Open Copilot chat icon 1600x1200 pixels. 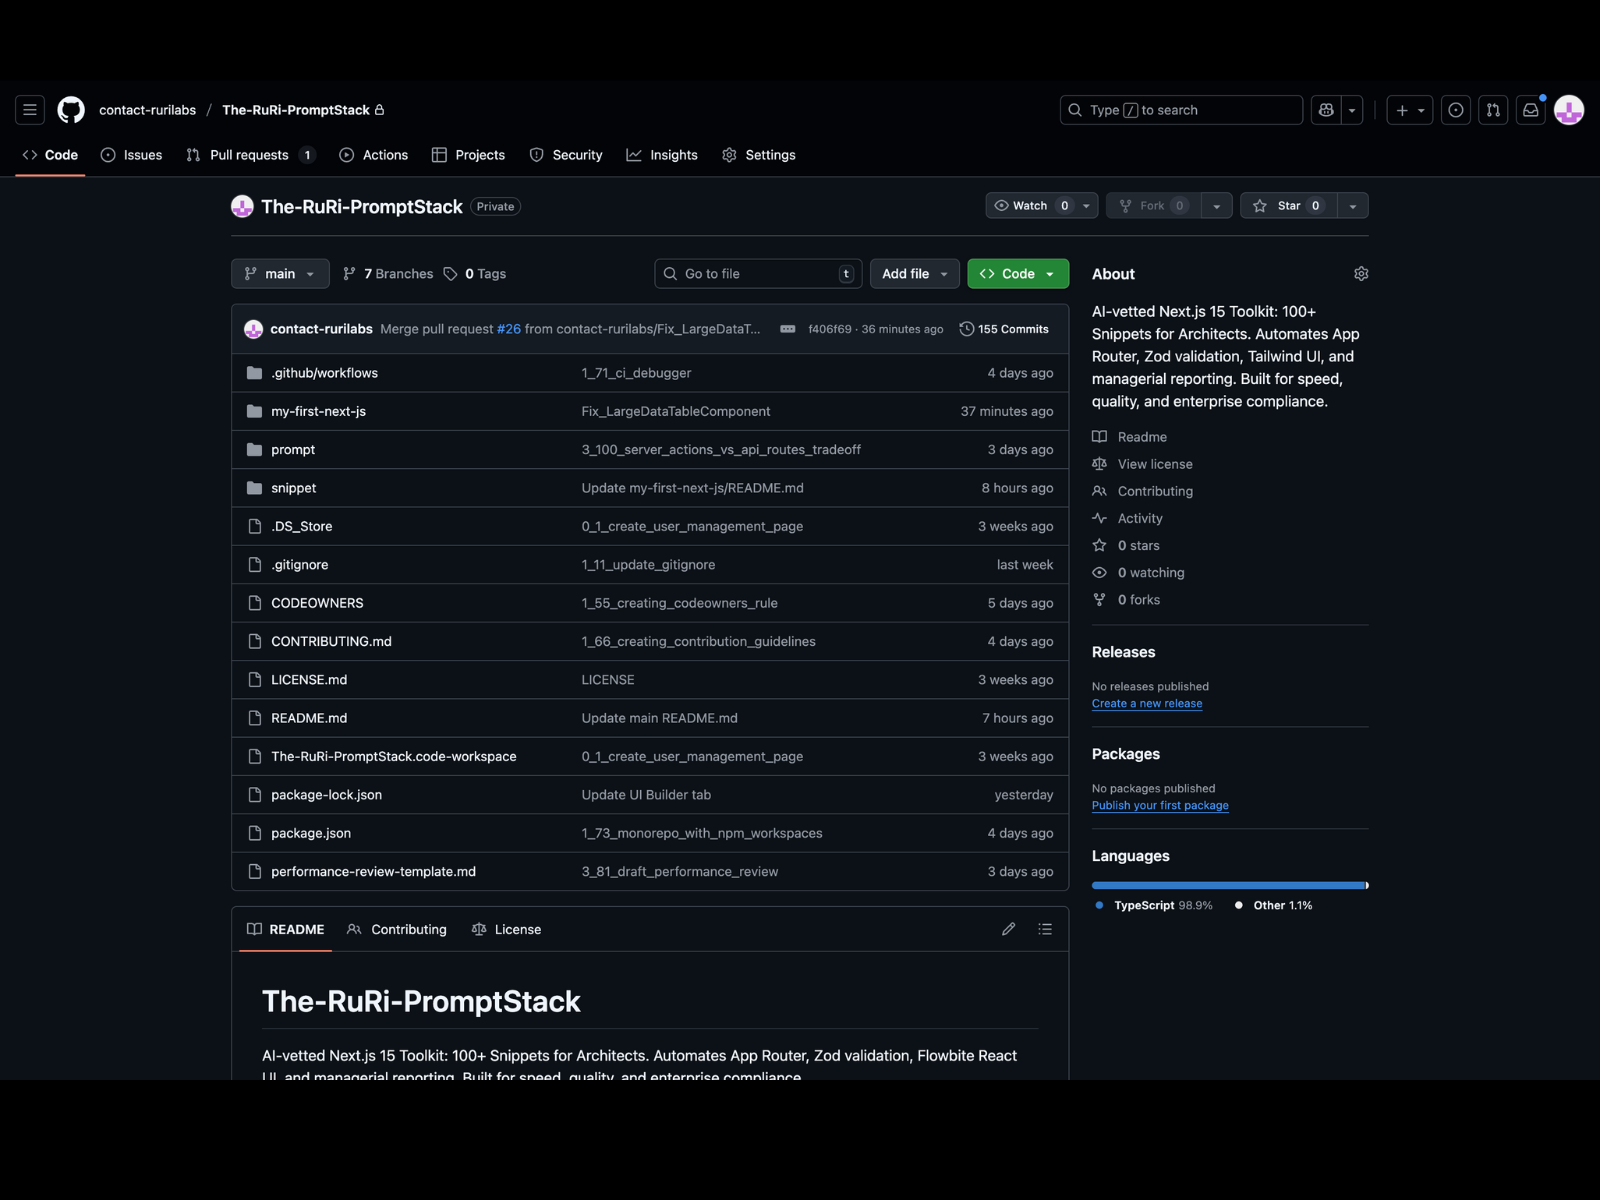pos(1326,110)
